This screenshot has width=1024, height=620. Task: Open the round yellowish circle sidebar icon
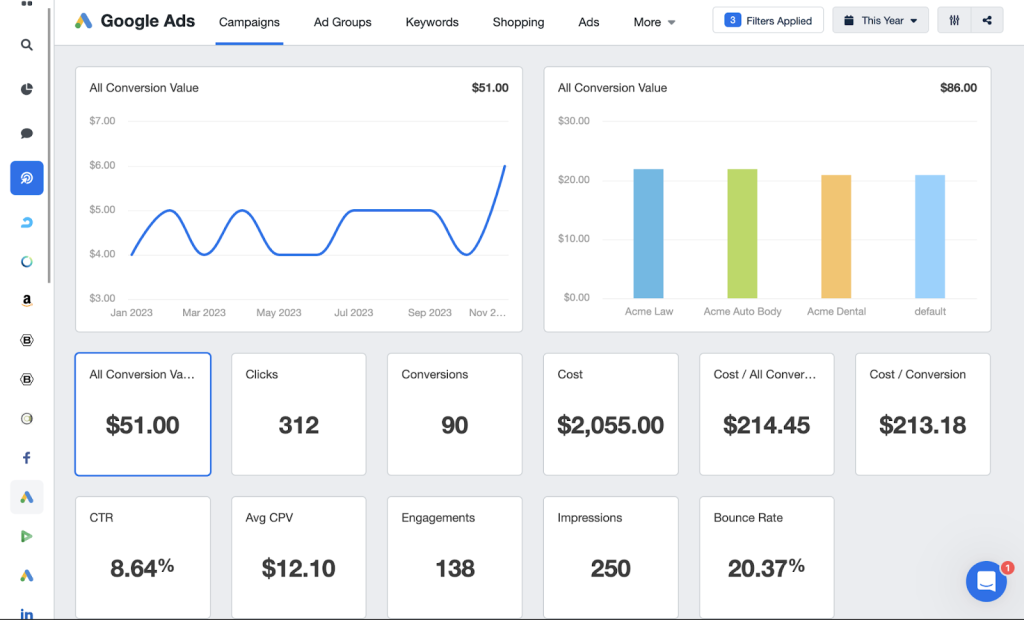[27, 418]
